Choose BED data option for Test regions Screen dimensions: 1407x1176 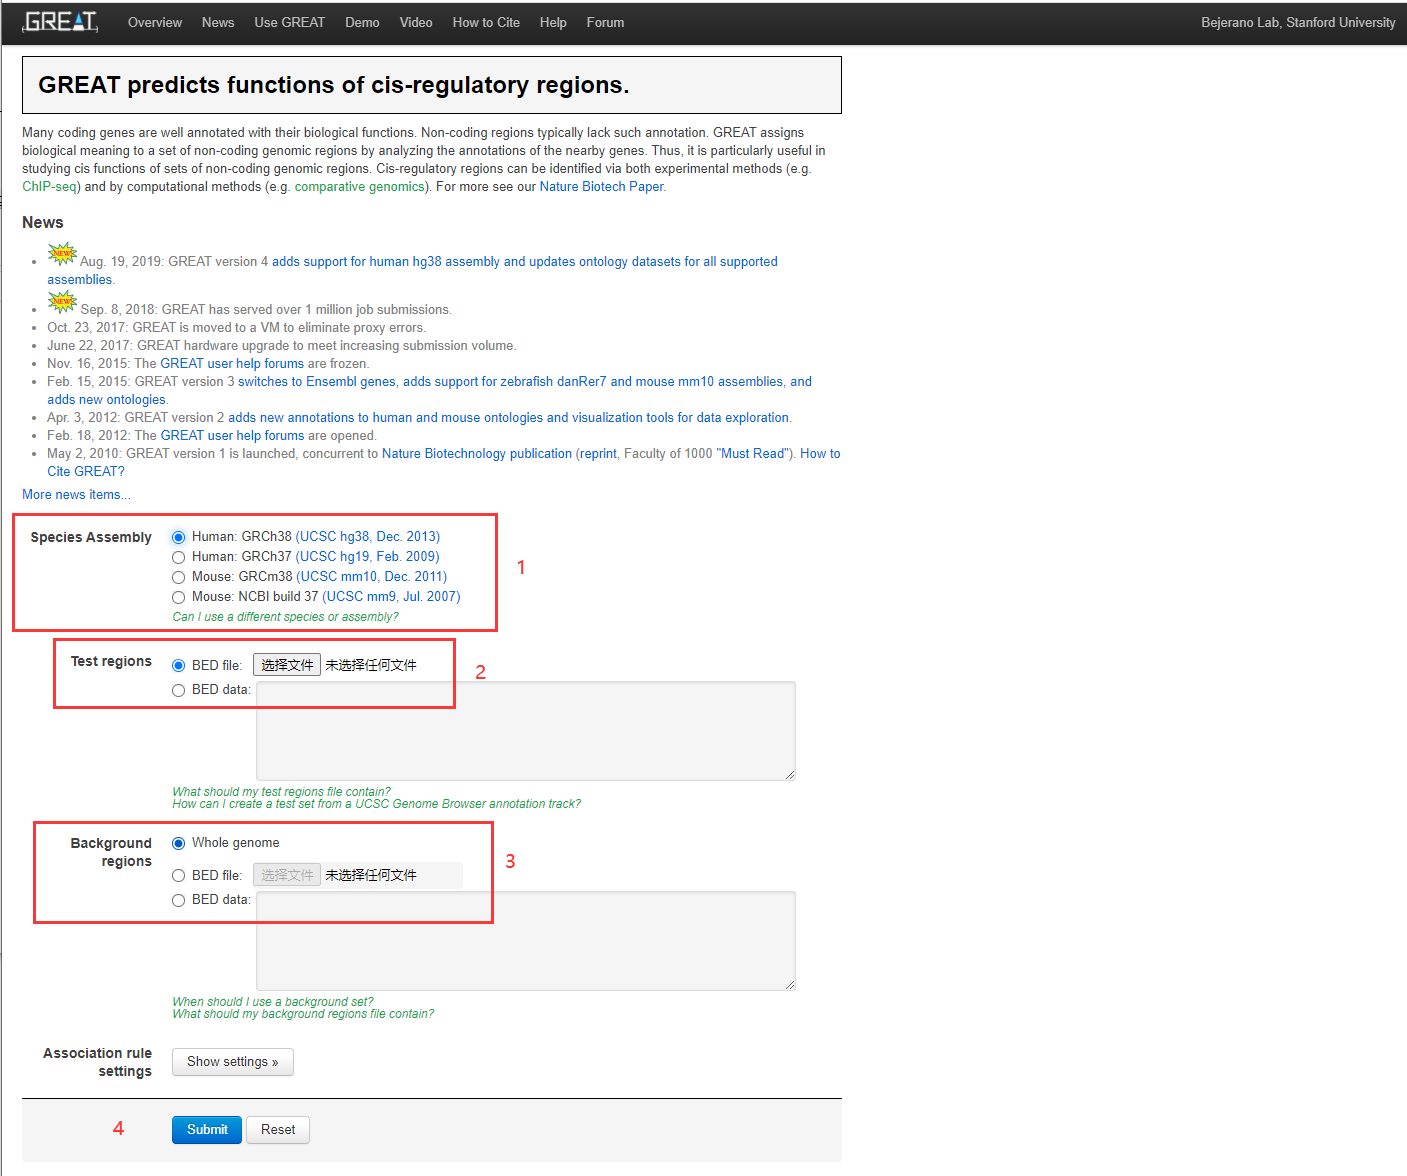click(178, 690)
